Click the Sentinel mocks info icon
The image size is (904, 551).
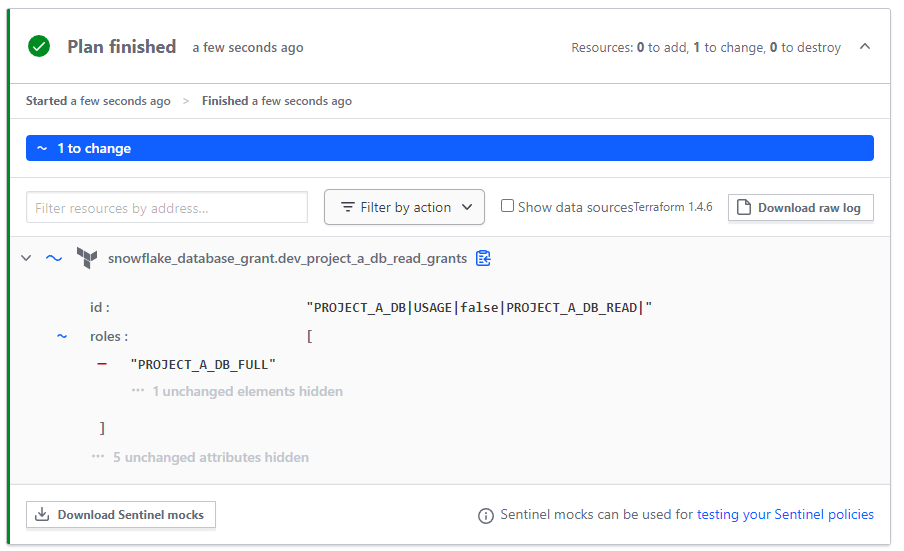point(486,515)
